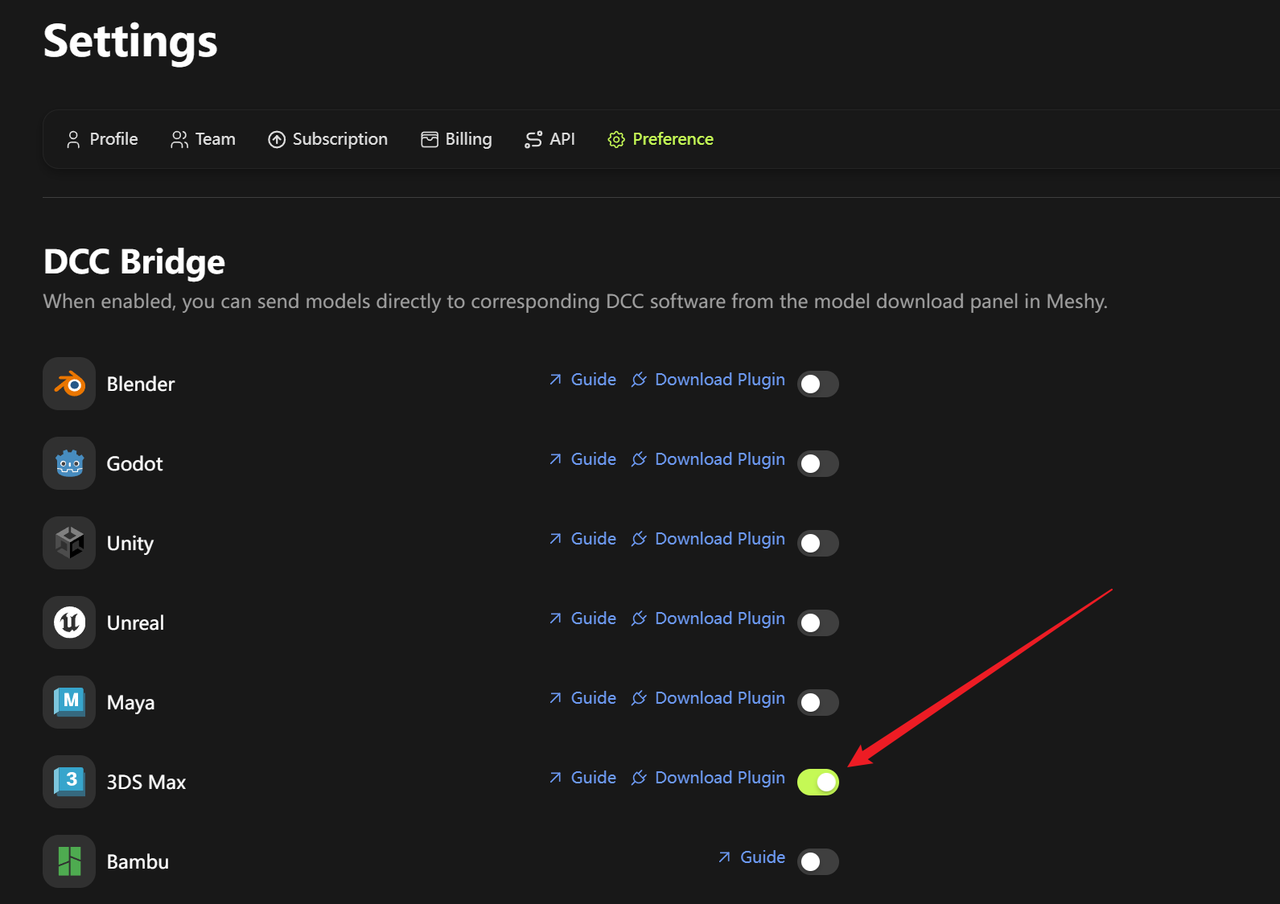Disable the 3DS Max bridge toggle
Image resolution: width=1280 pixels, height=904 pixels.
(x=818, y=782)
